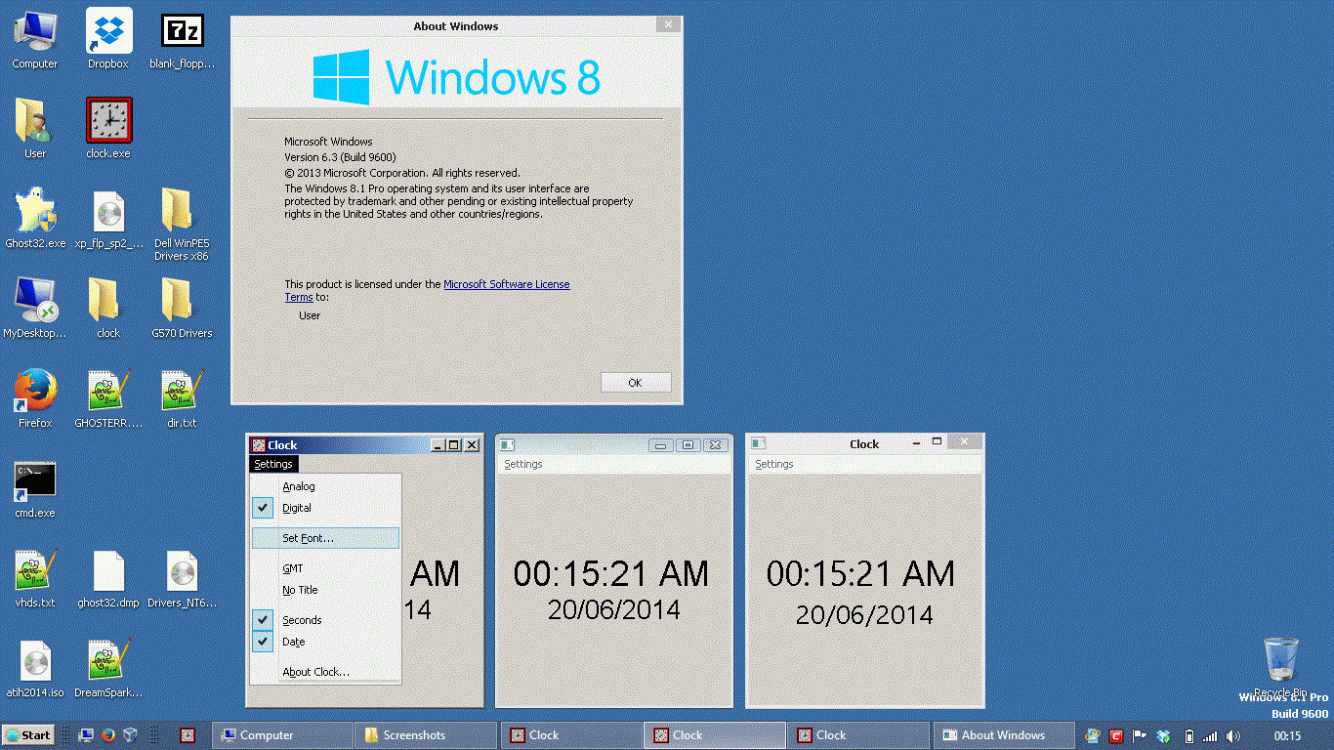The width and height of the screenshot is (1334, 750).
Task: Select the Firefox shortcut on the desktop
Action: click(35, 391)
